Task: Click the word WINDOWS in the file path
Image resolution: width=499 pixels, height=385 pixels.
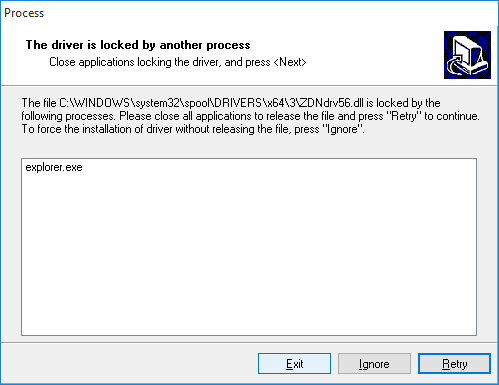Action: (x=100, y=103)
